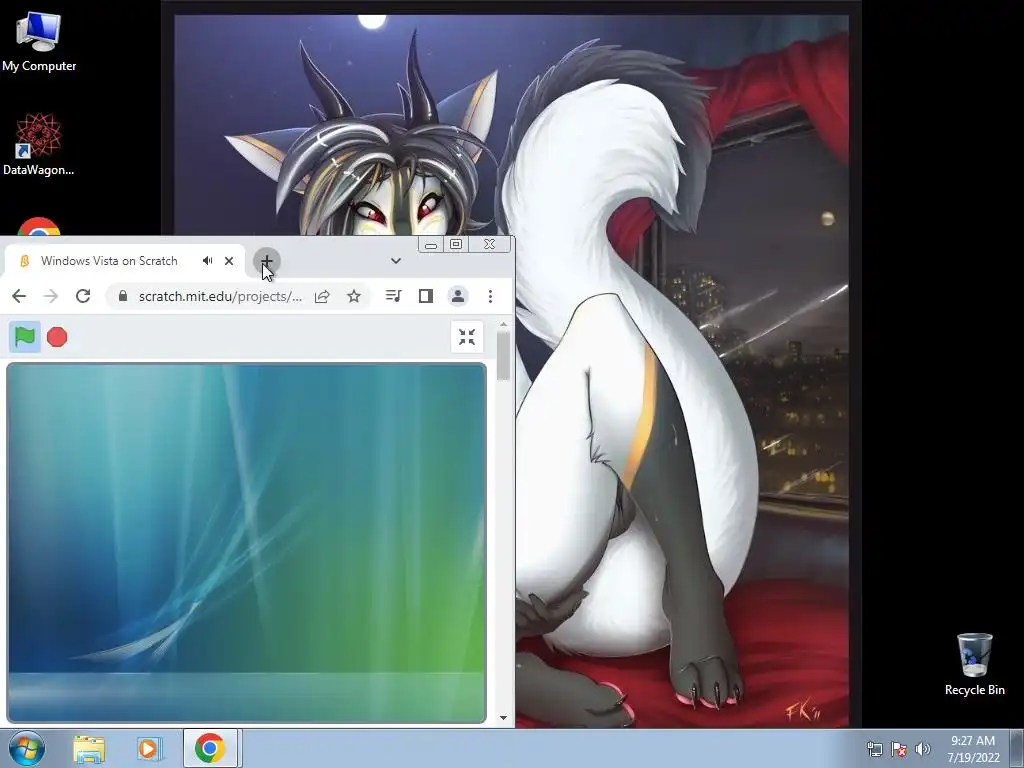Go back in Chrome browser
The height and width of the screenshot is (768, 1024).
pos(19,296)
